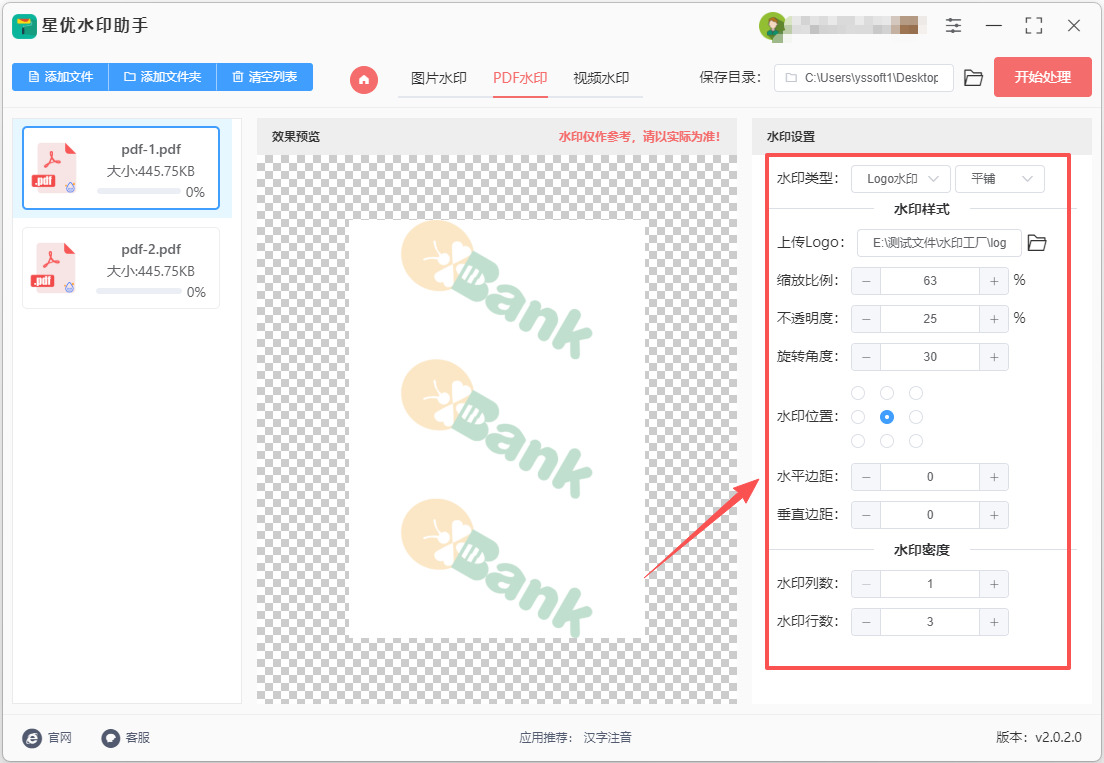Select bottom-right watermark position radio
The height and width of the screenshot is (763, 1104).
tap(915, 441)
